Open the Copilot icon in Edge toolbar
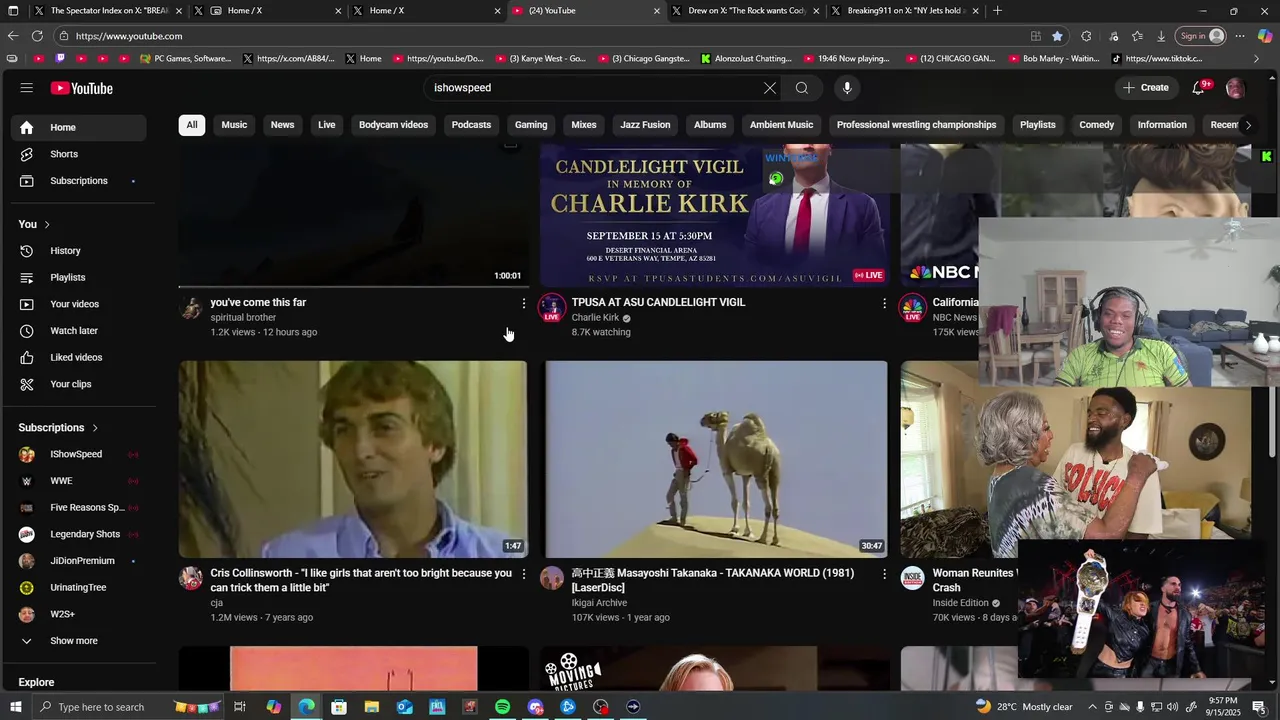The image size is (1280, 720). 1264,36
